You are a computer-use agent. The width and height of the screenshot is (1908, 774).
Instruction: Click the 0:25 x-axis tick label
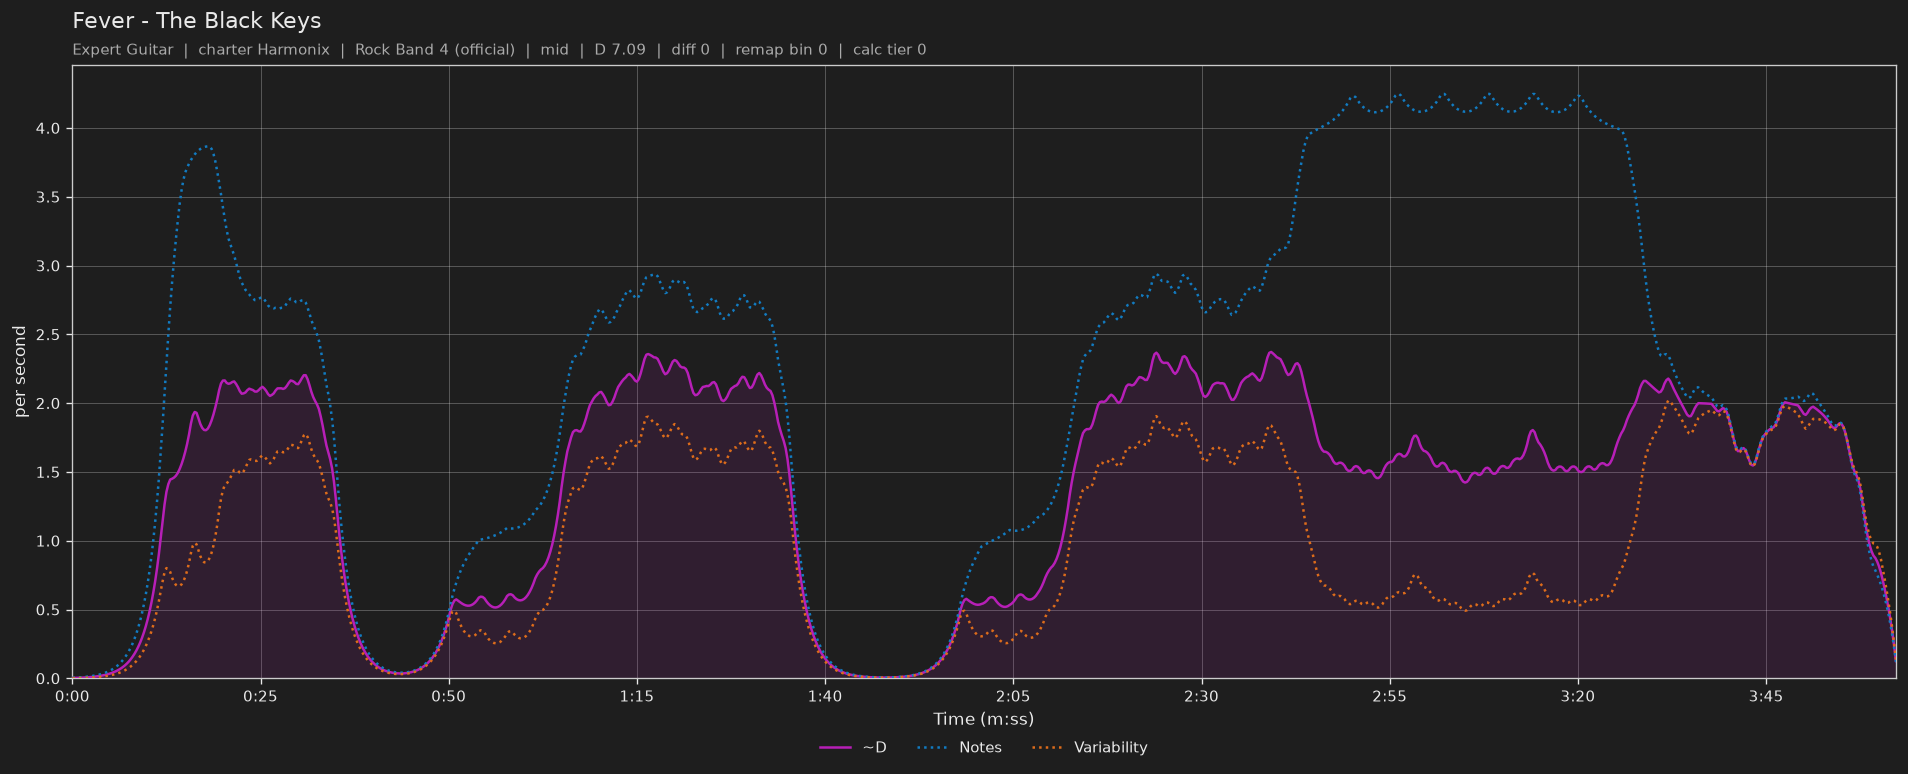tap(260, 697)
